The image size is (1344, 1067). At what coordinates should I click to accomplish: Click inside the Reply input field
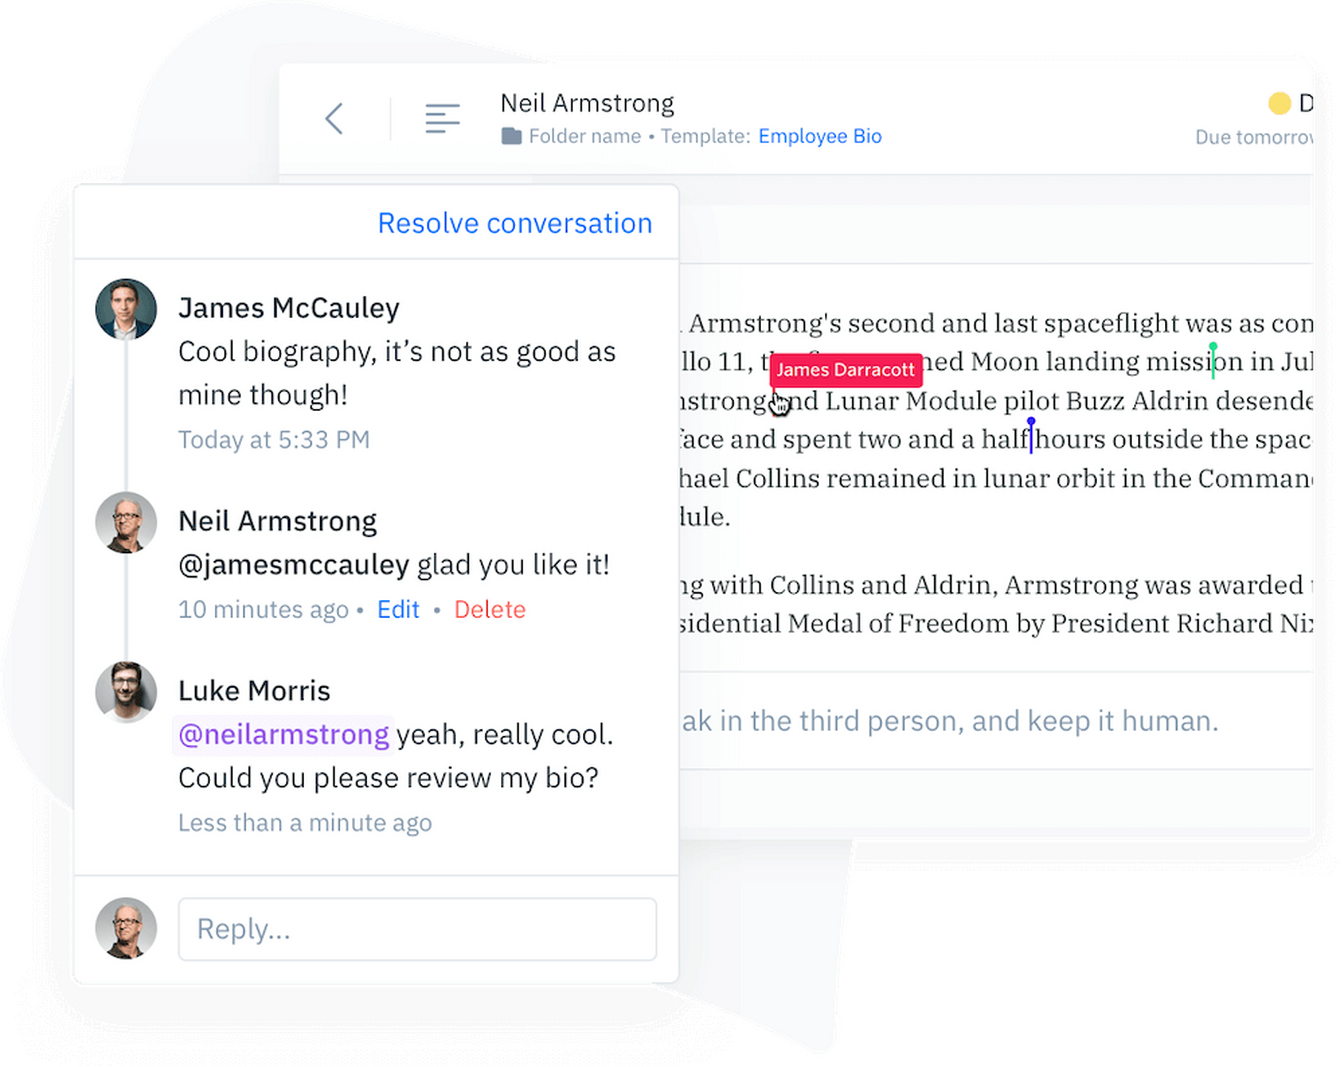click(416, 928)
